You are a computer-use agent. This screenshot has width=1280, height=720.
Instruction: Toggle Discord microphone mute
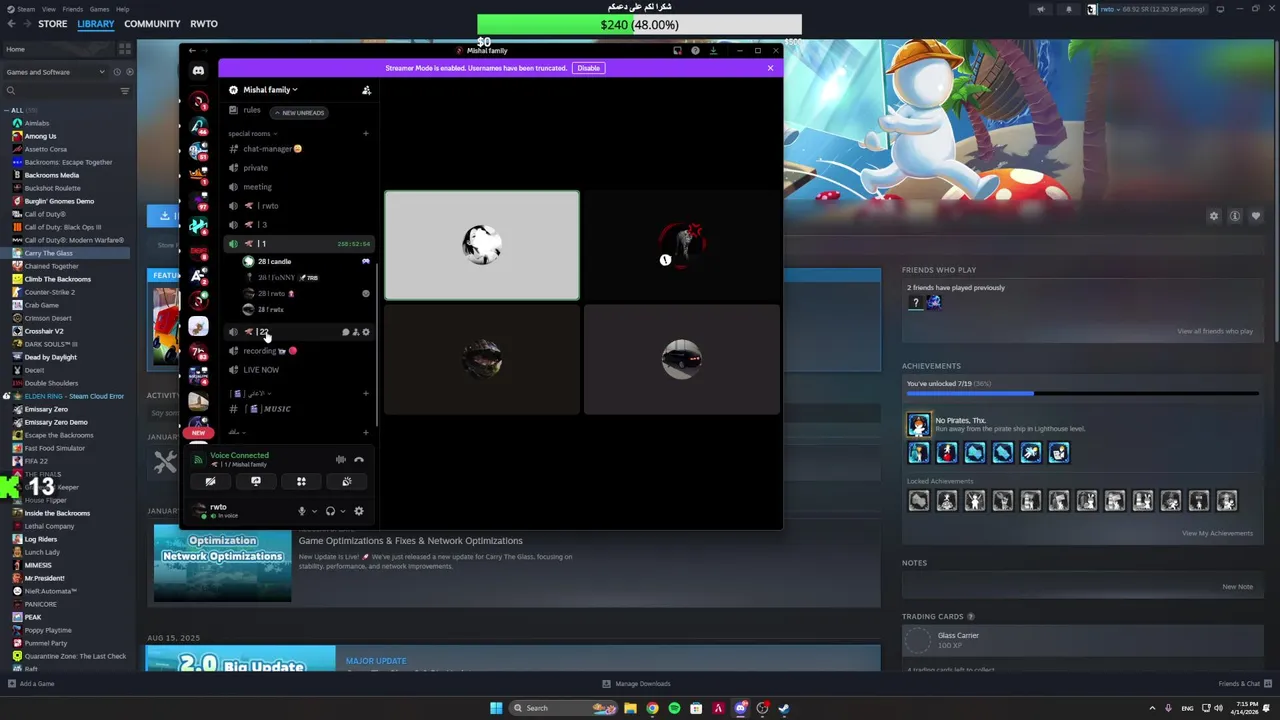[302, 511]
